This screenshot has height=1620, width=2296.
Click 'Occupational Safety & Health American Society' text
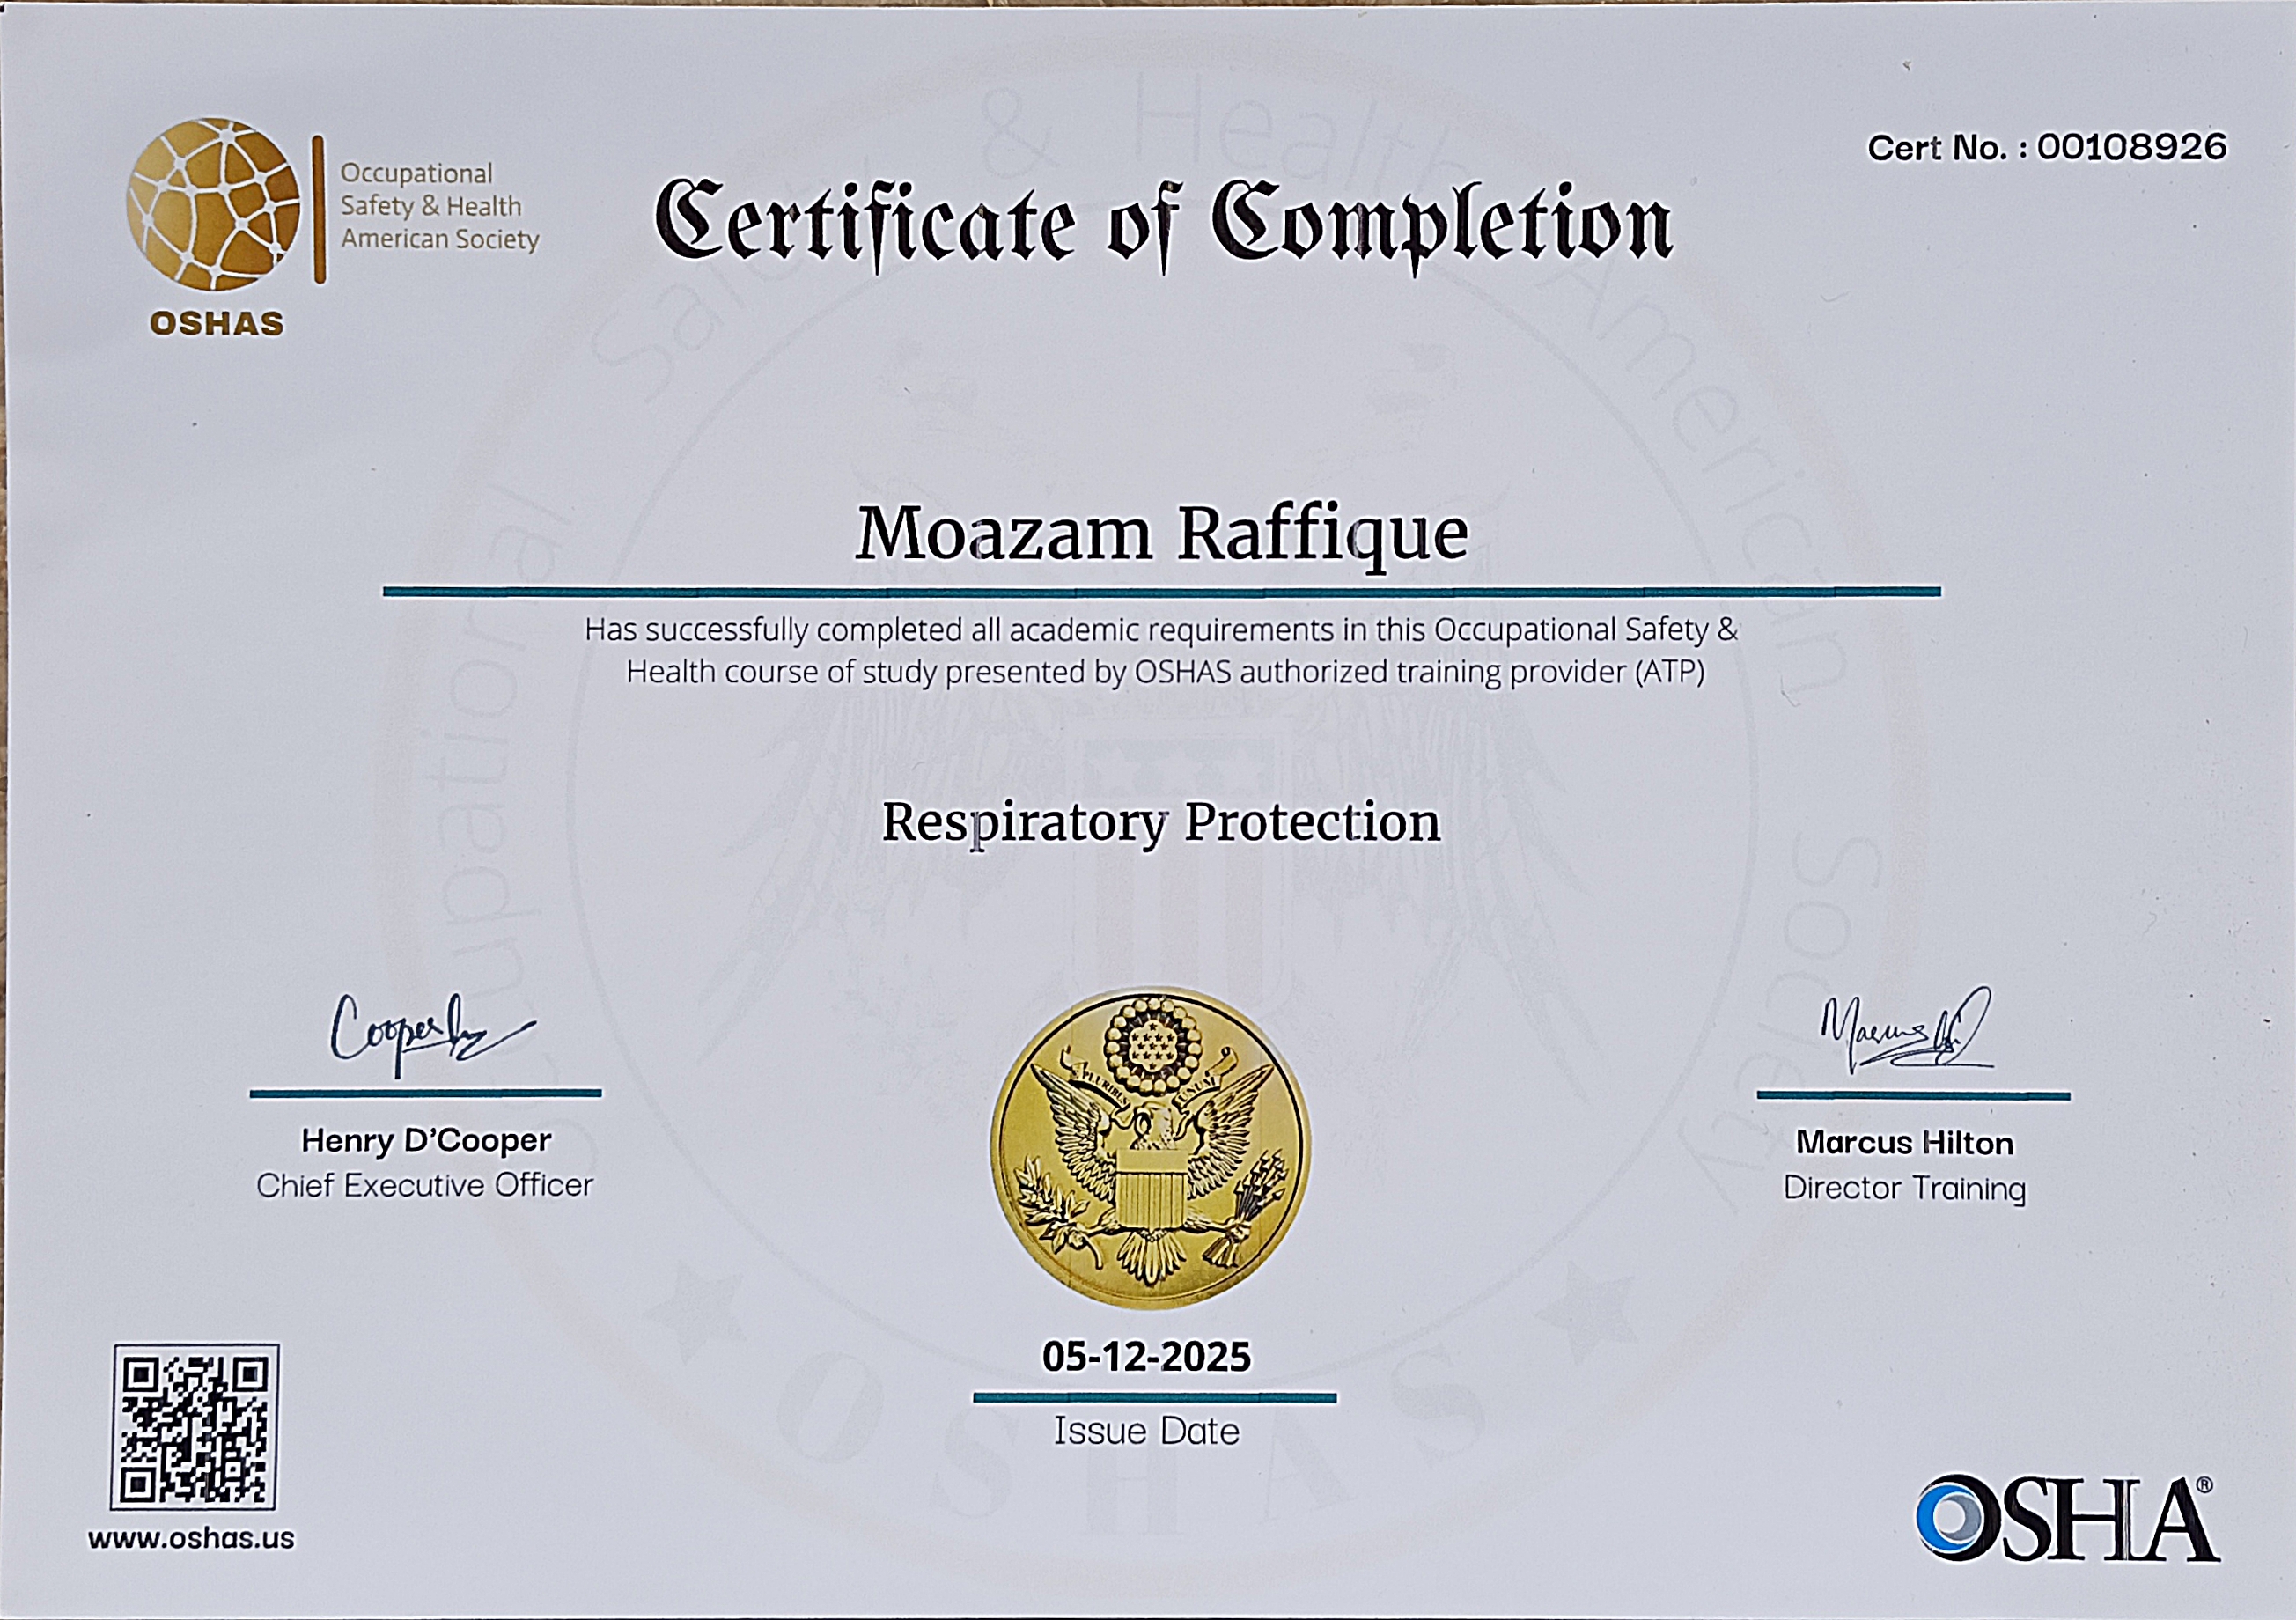pyautogui.click(x=440, y=206)
